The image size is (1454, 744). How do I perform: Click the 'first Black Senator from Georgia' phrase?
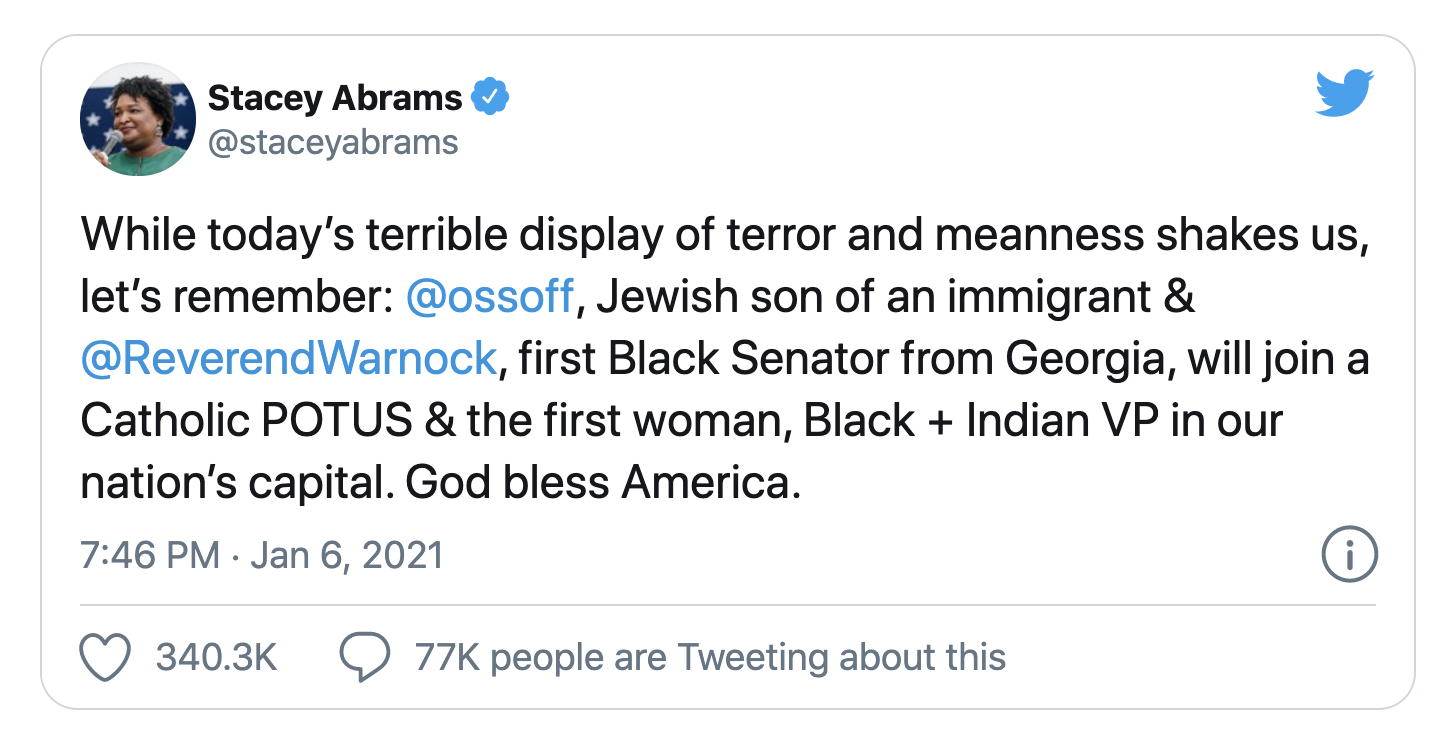tap(840, 359)
